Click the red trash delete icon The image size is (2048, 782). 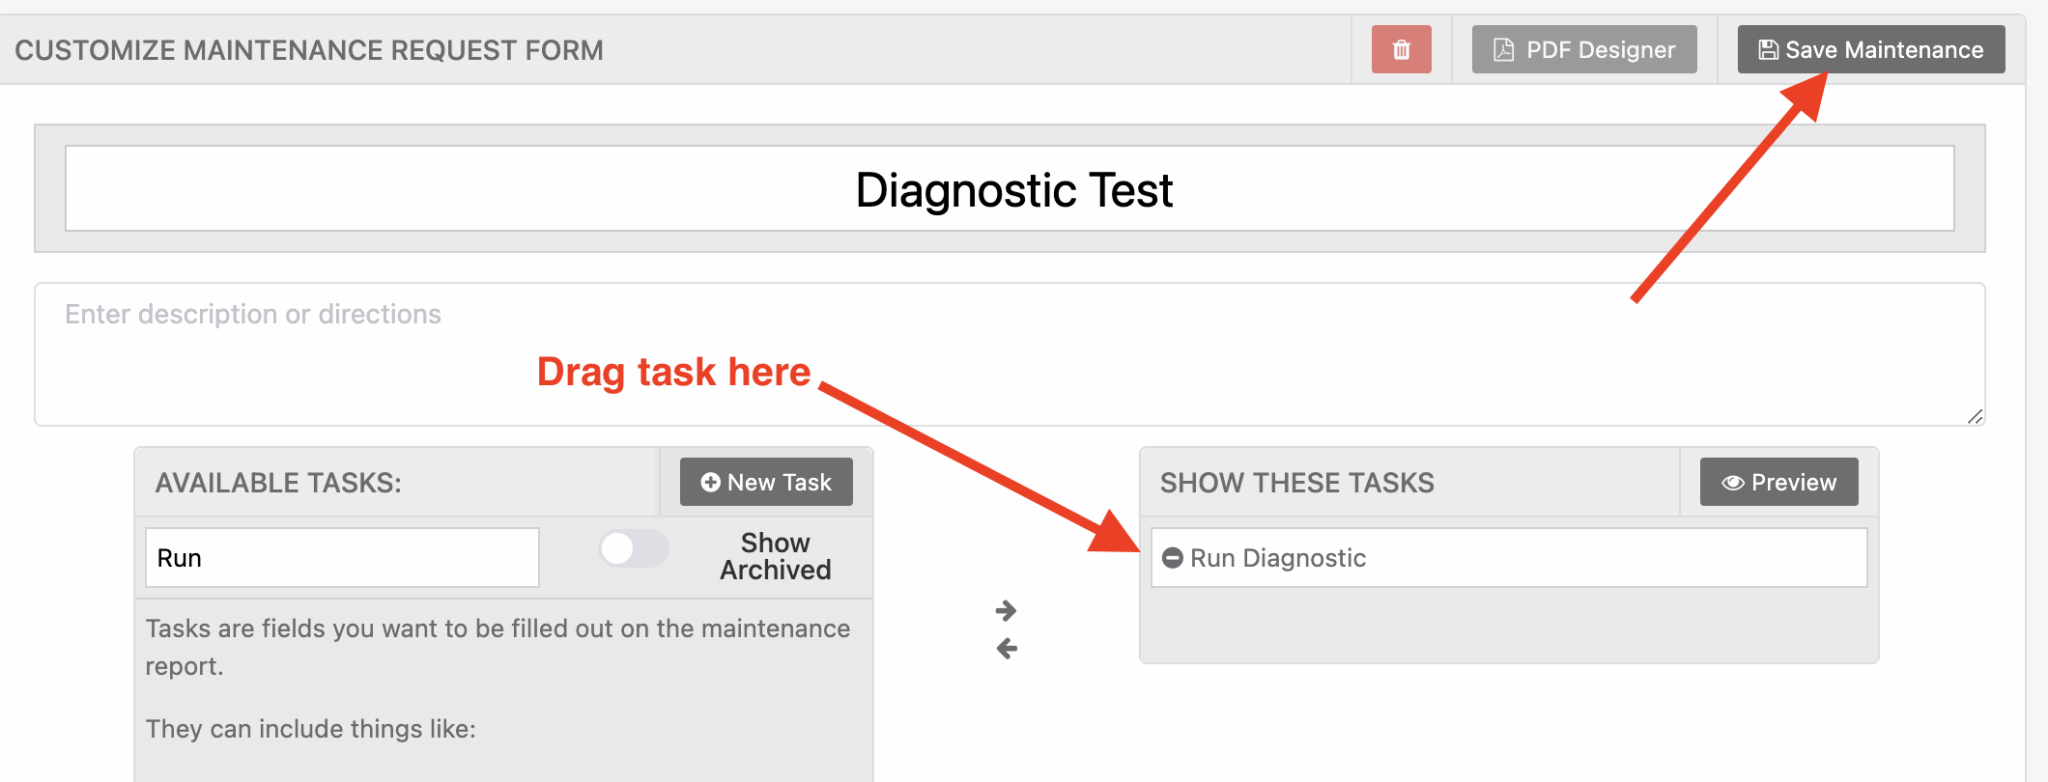[x=1401, y=50]
